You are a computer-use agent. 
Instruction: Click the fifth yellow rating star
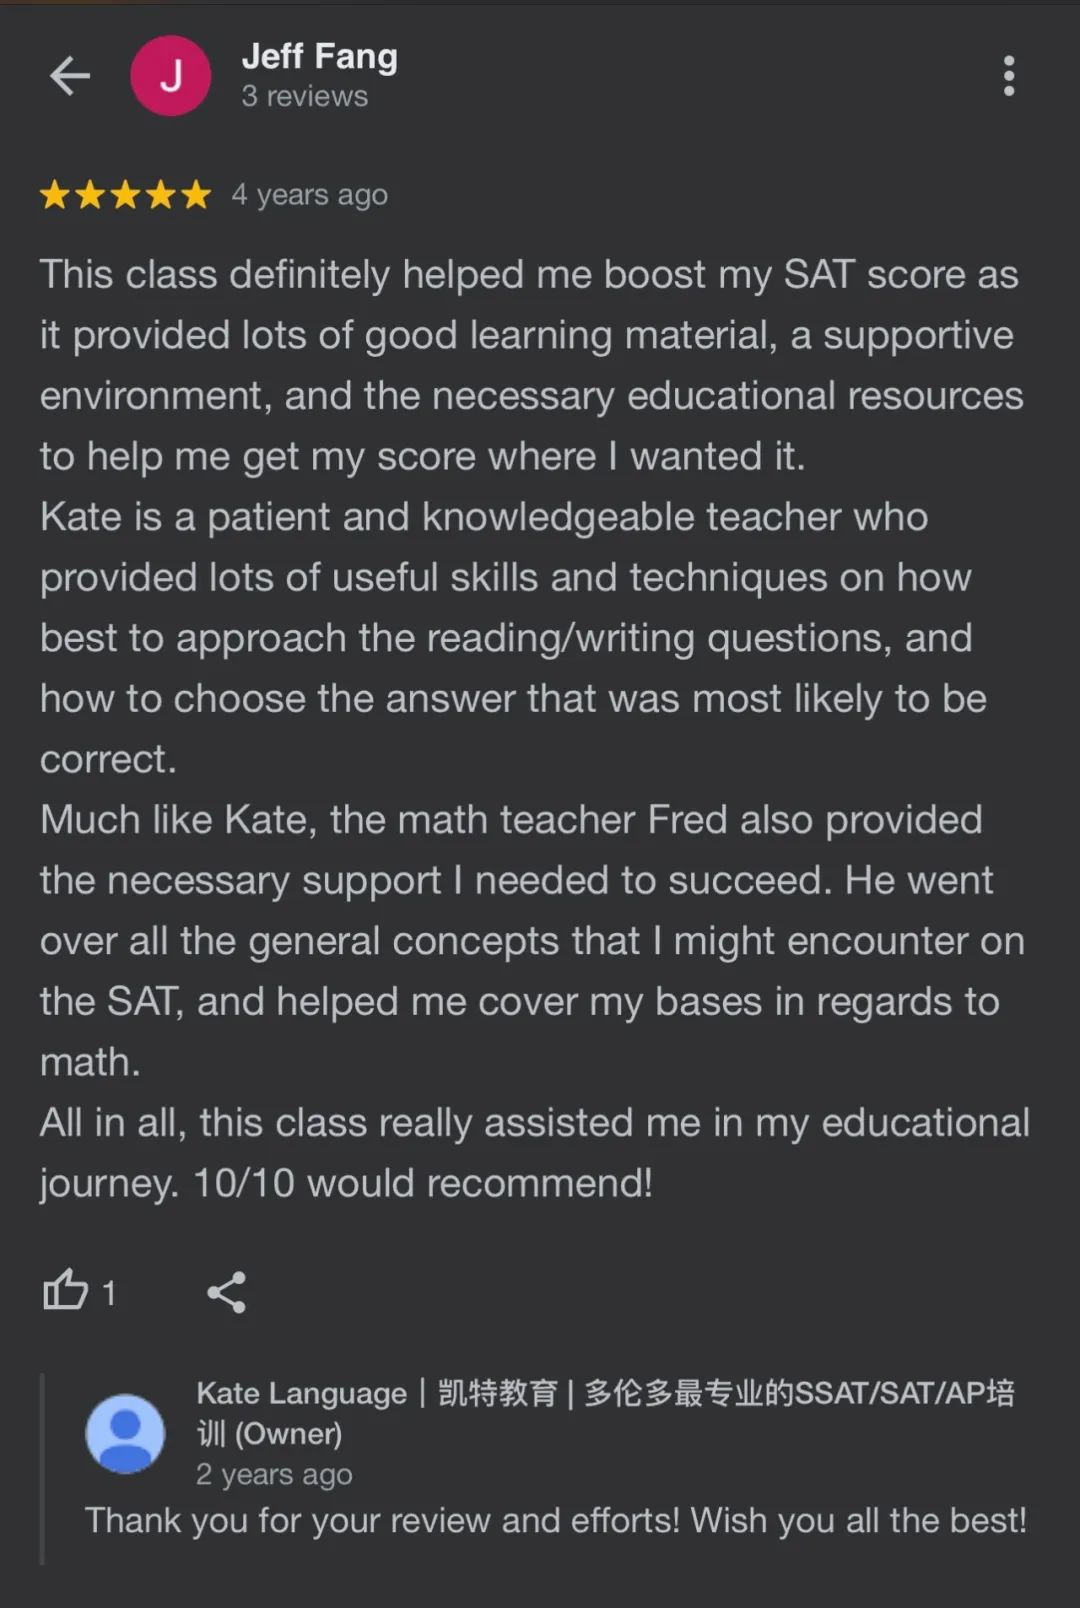pyautogui.click(x=196, y=194)
